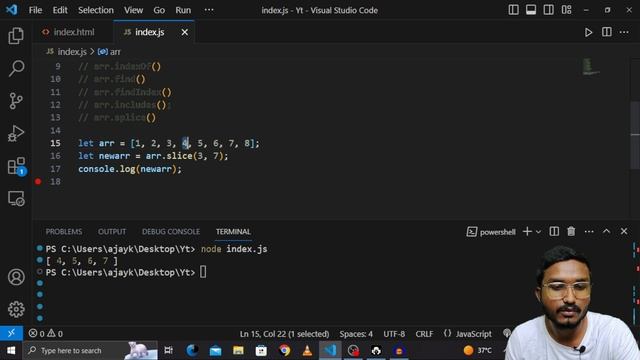Open the Mail app from the taskbar

215,350
